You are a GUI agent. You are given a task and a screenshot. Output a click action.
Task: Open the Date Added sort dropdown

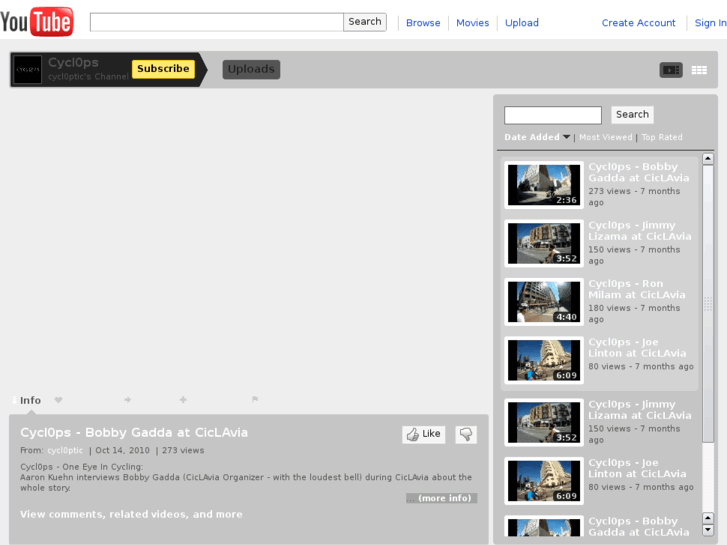pyautogui.click(x=537, y=137)
